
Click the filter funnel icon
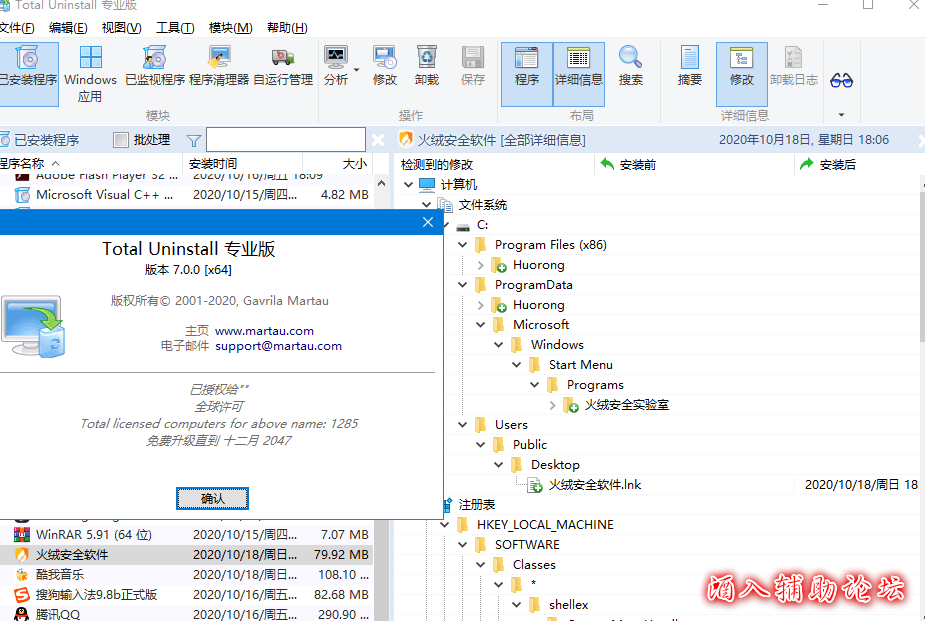[x=193, y=140]
